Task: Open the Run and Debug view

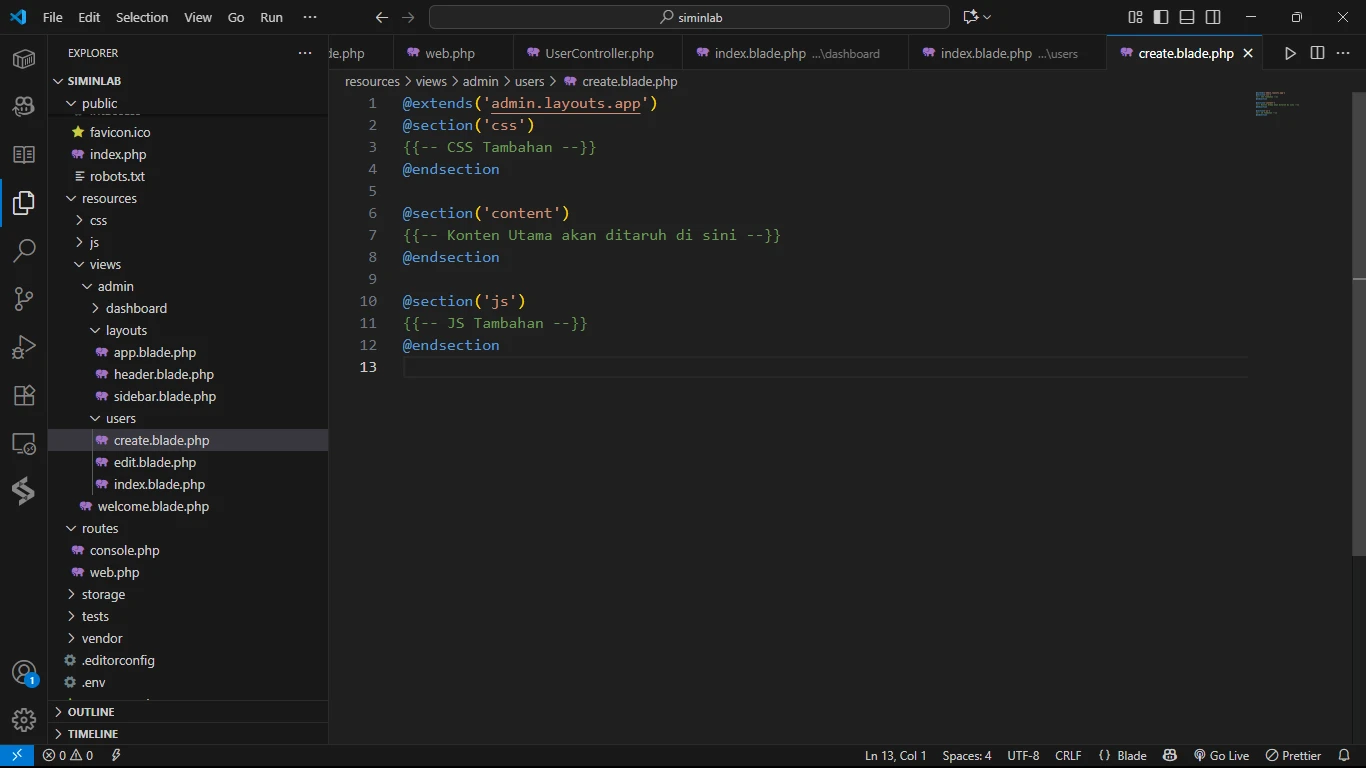Action: (x=24, y=346)
